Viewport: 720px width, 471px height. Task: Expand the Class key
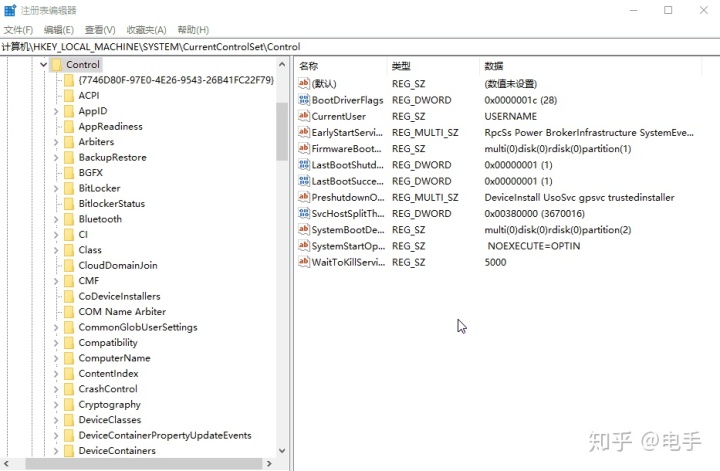click(x=56, y=250)
